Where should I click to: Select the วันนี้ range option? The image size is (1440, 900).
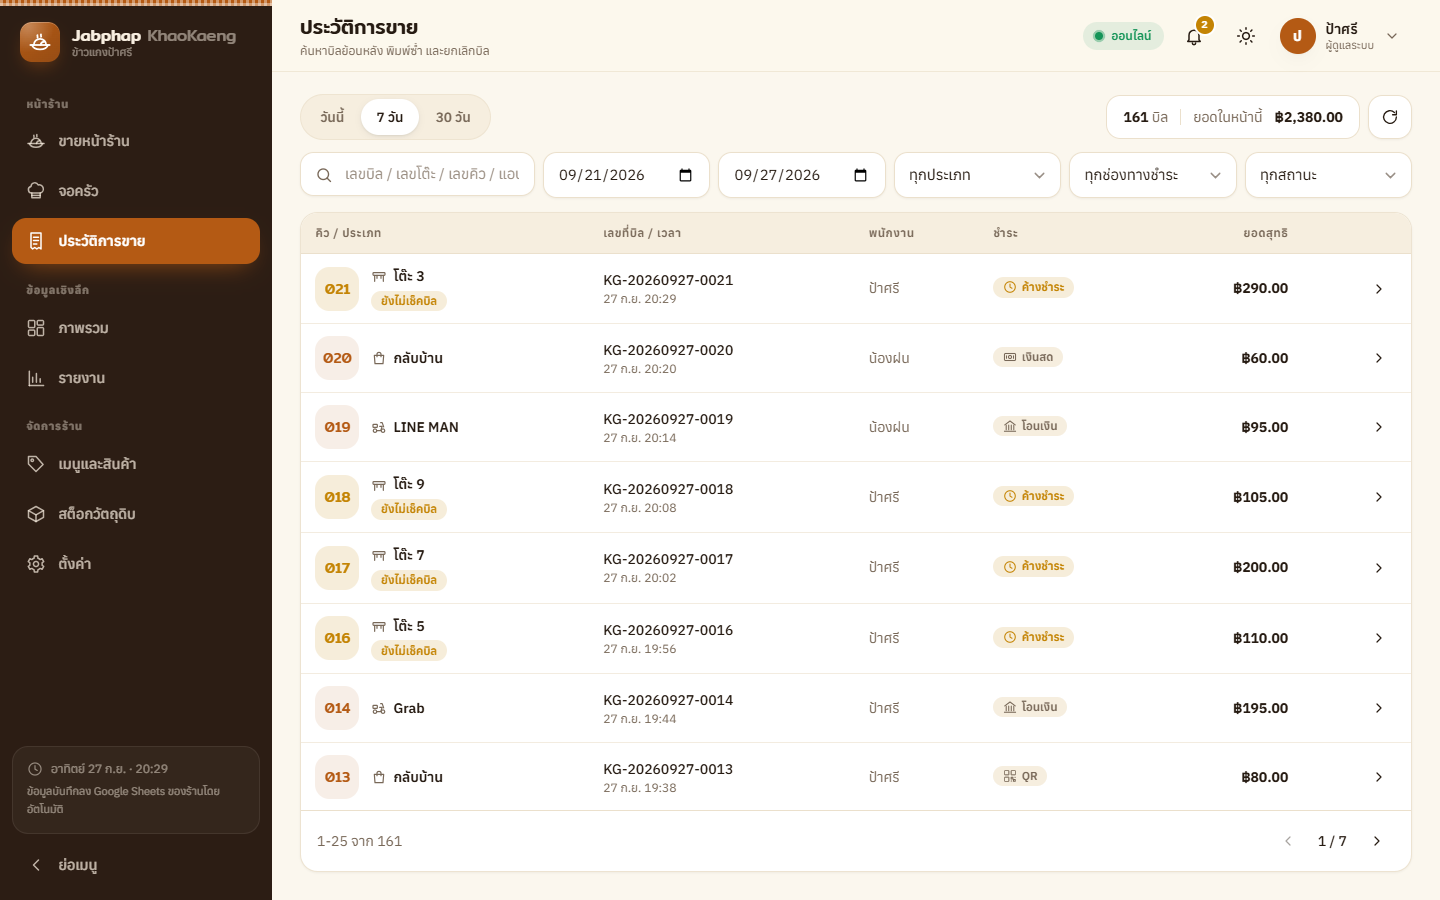(332, 117)
